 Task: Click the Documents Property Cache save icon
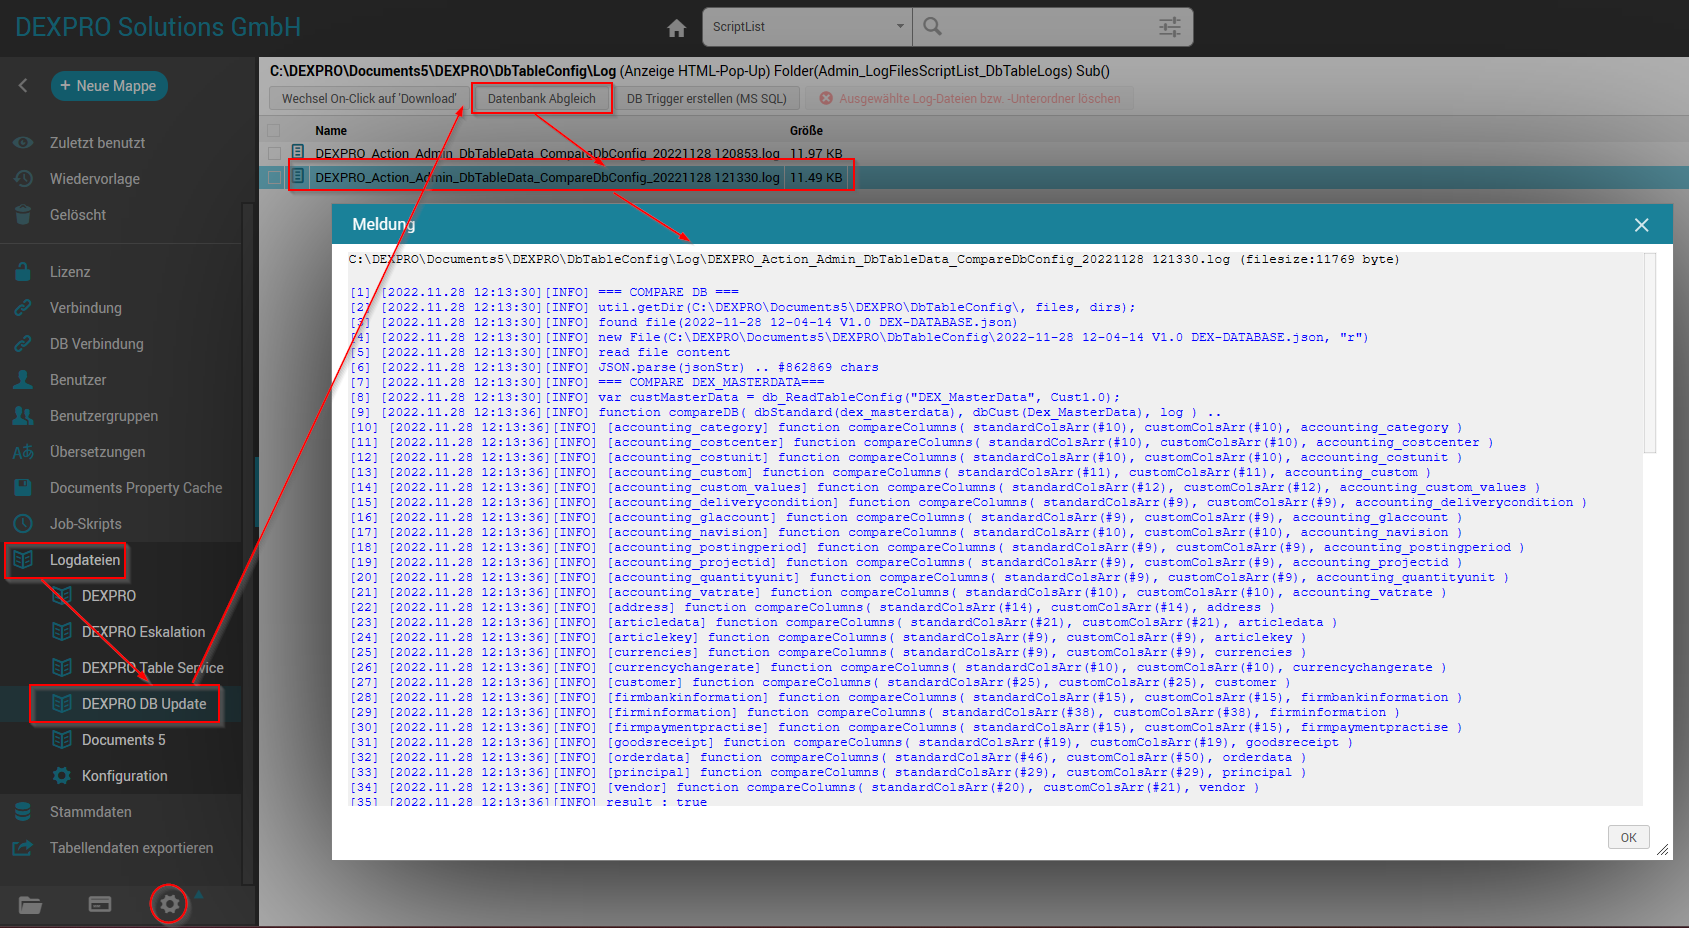coord(23,488)
